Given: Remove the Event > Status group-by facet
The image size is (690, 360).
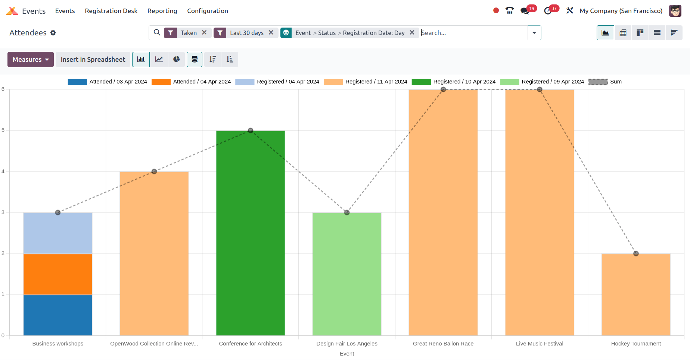Looking at the screenshot, I should tap(412, 33).
